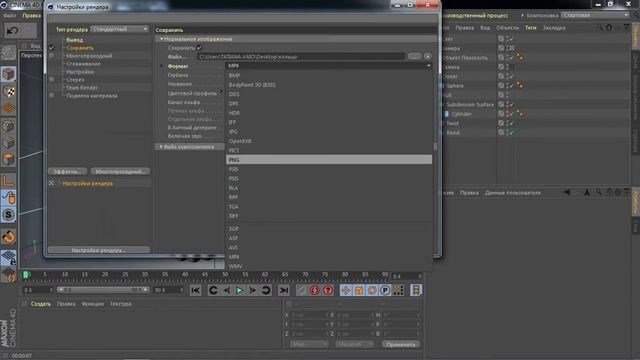Select the orange Polygons mode cube icon
Viewport: 640px width, 360px height.
[8, 159]
